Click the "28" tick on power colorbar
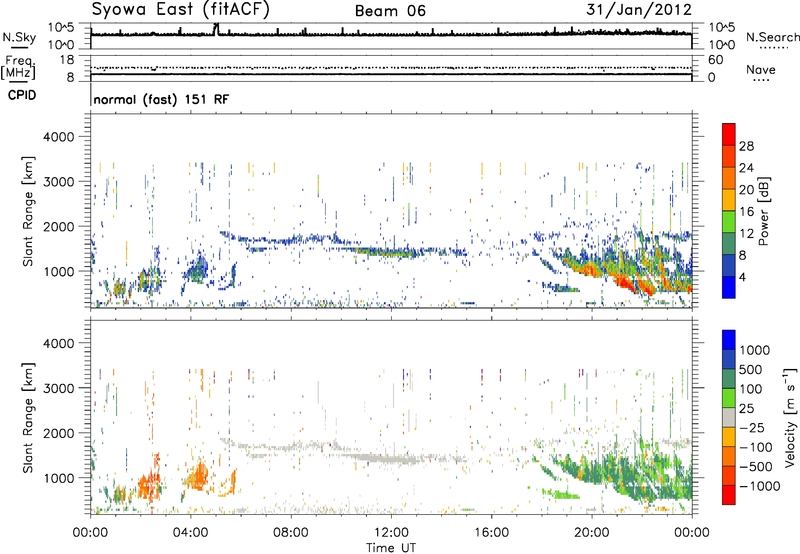The width and height of the screenshot is (800, 554). 746,146
